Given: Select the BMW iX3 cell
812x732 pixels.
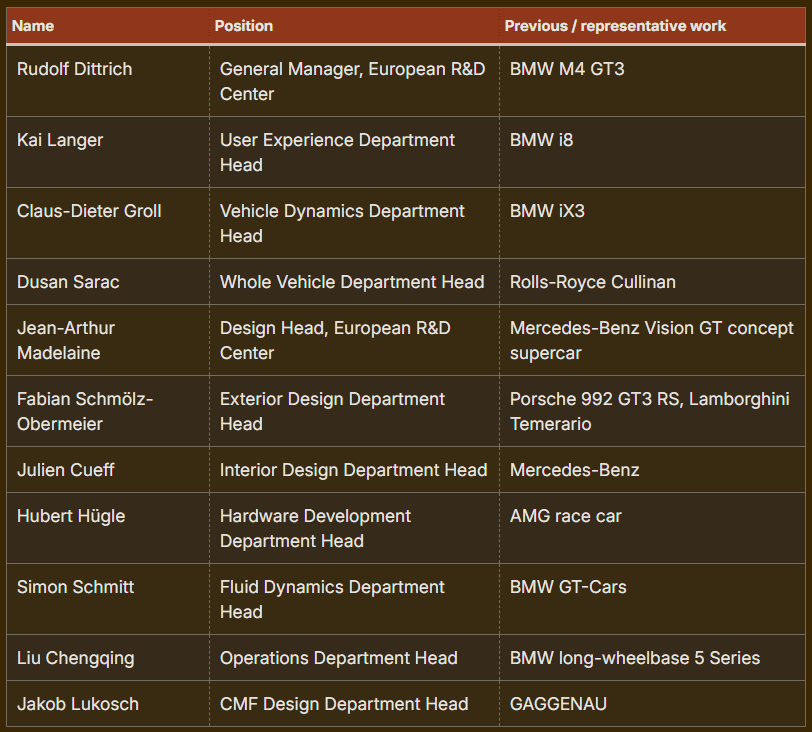Looking at the screenshot, I should coord(652,223).
